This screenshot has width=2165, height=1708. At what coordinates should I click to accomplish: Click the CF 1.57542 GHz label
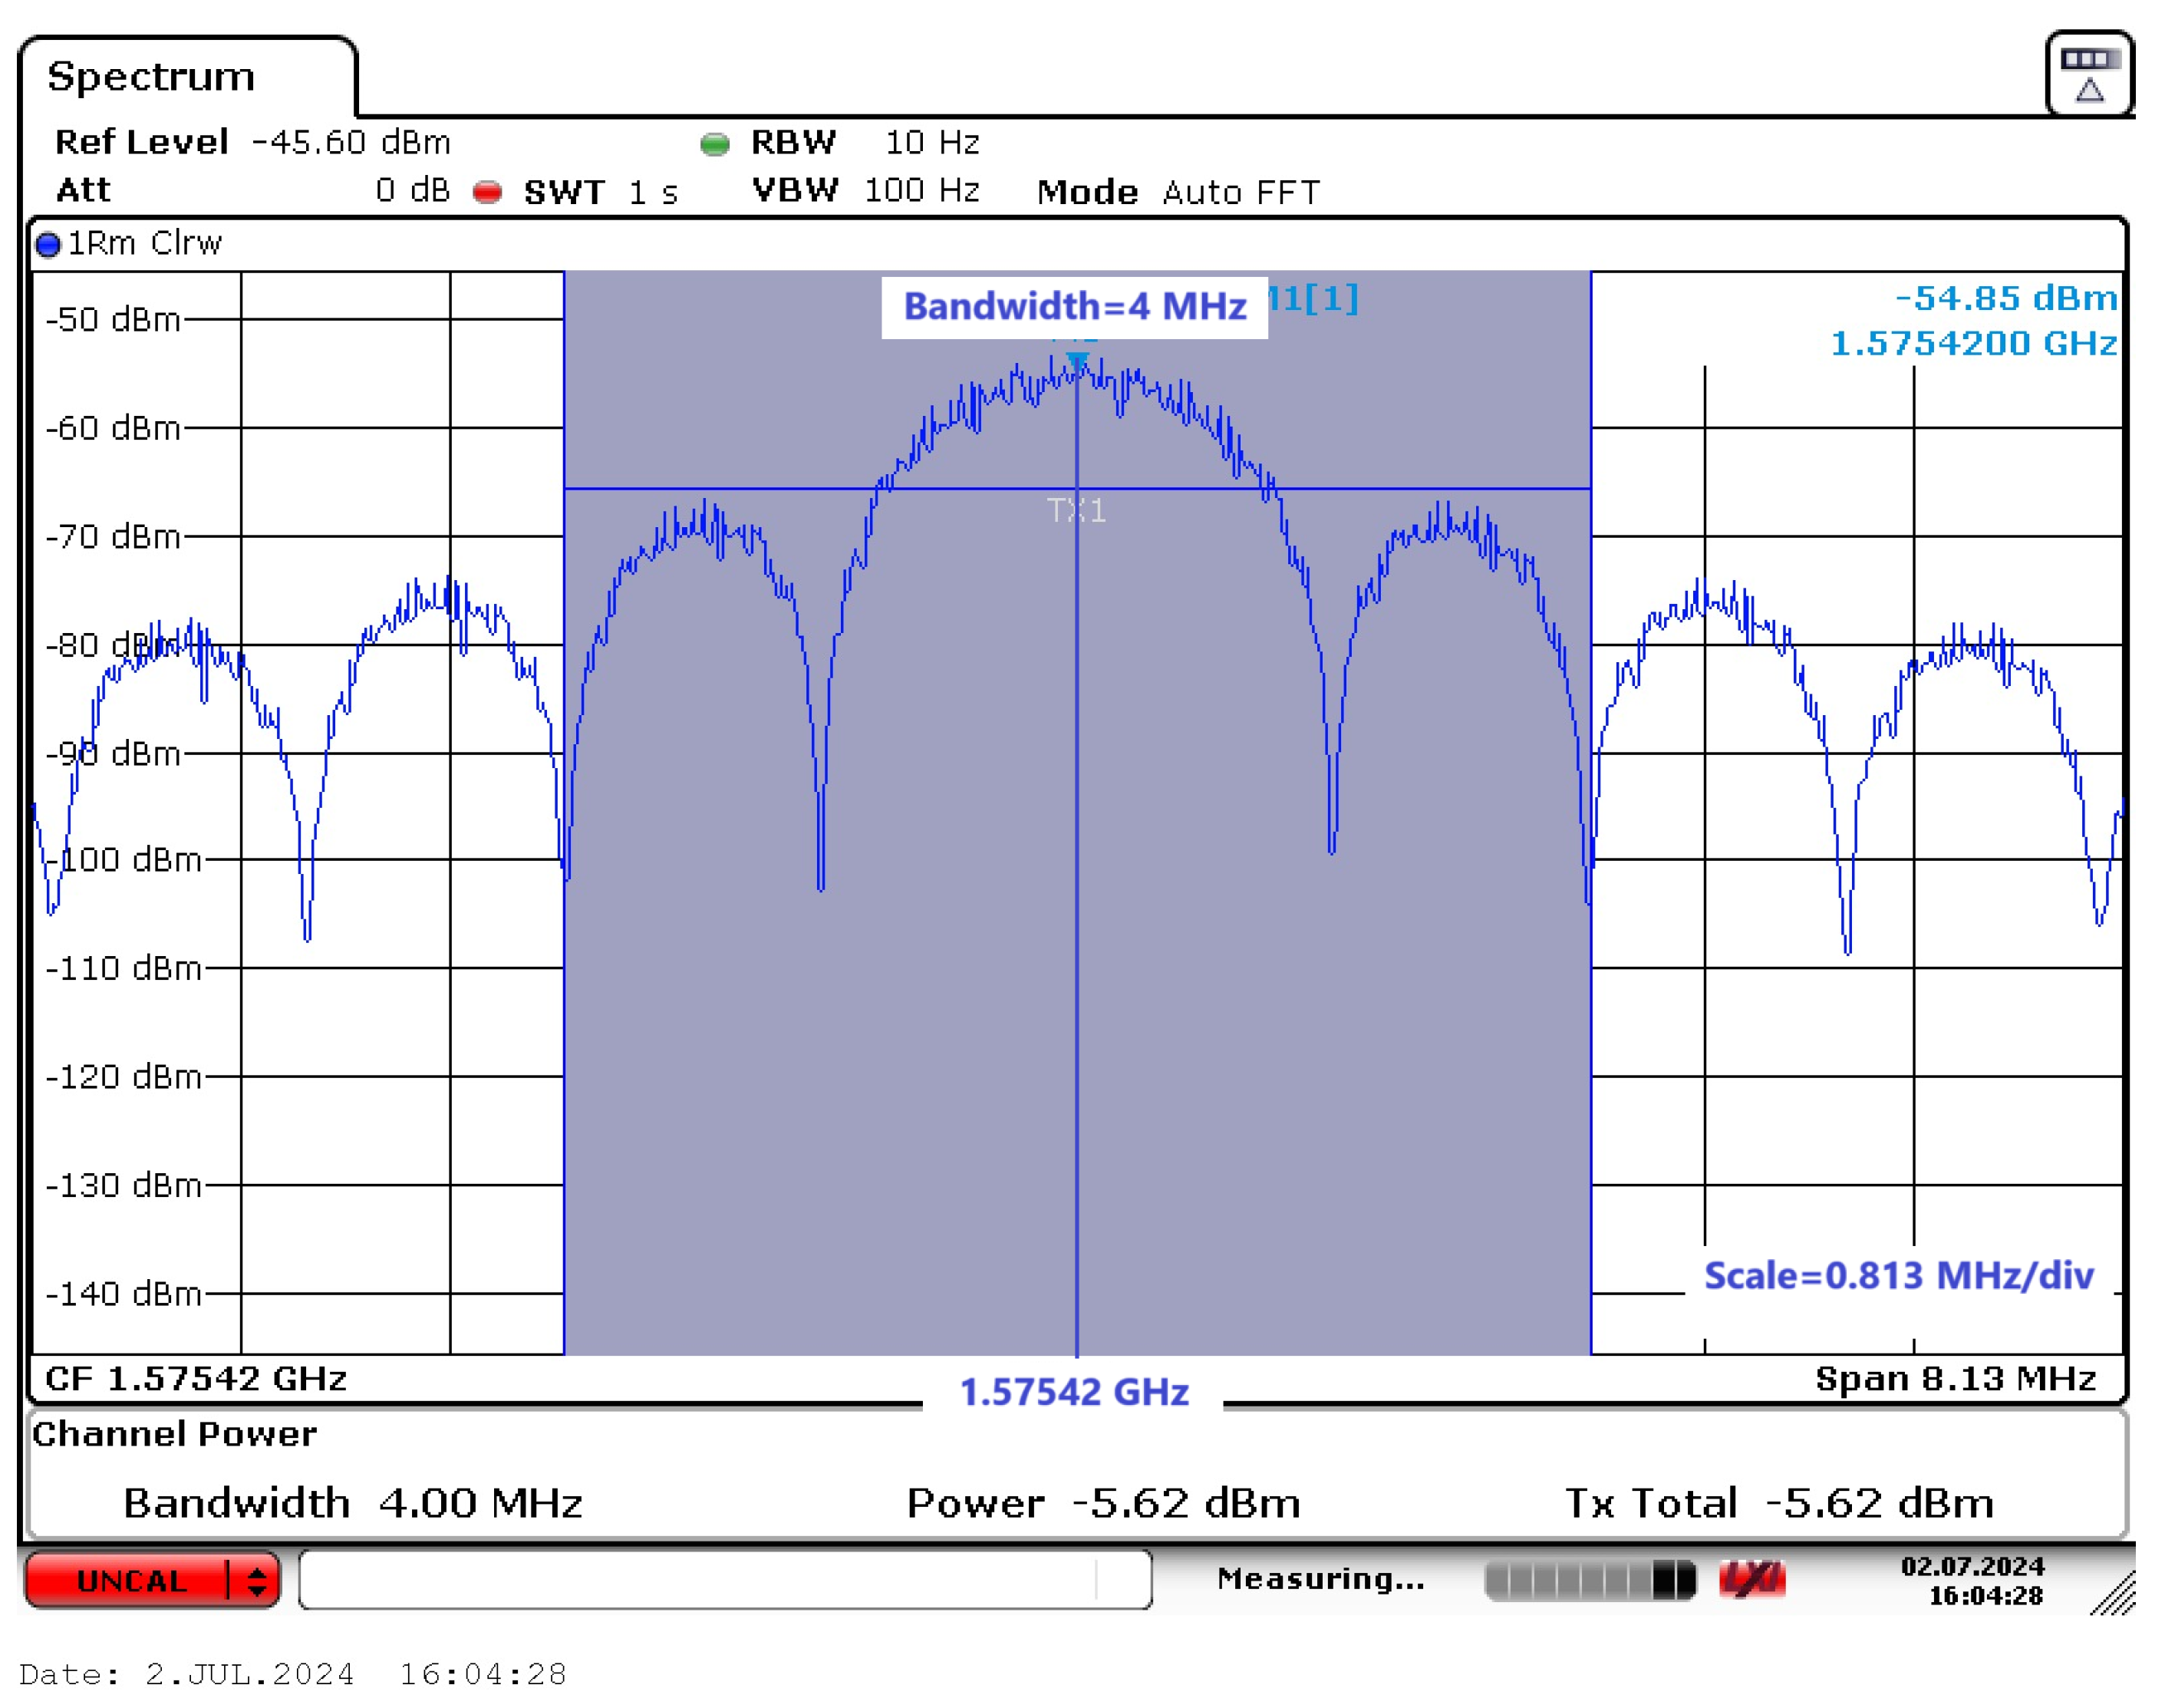point(196,1378)
